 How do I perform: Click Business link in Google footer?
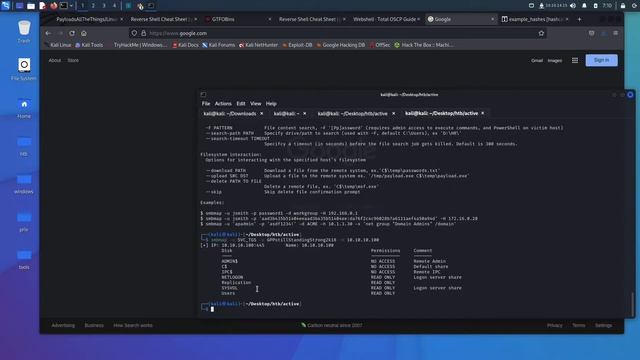pos(94,325)
